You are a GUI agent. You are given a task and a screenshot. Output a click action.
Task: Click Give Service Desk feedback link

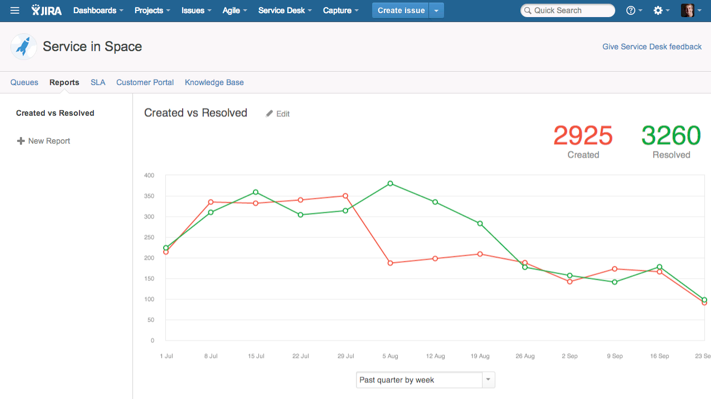[652, 47]
